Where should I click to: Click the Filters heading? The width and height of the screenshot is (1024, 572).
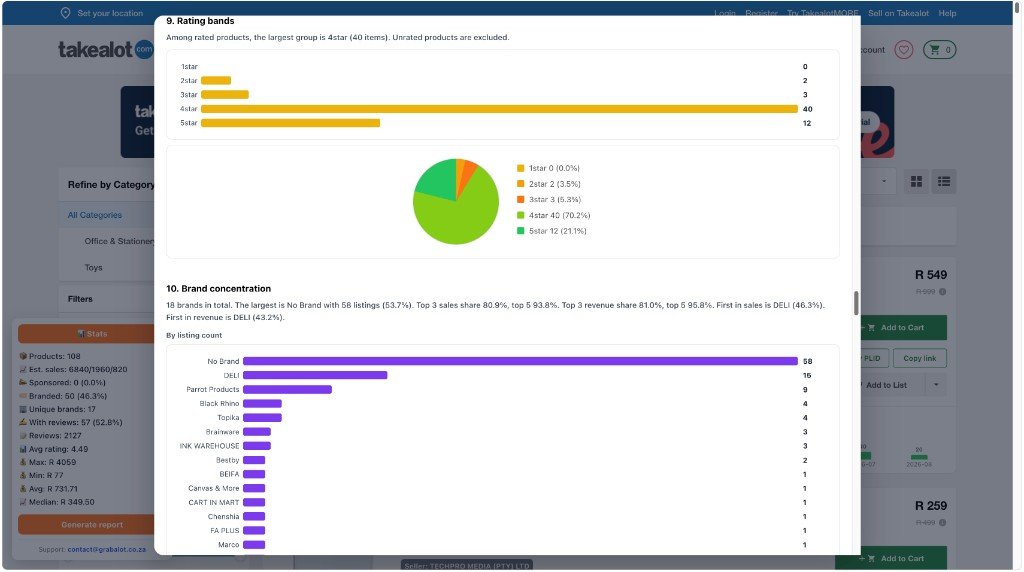80,299
